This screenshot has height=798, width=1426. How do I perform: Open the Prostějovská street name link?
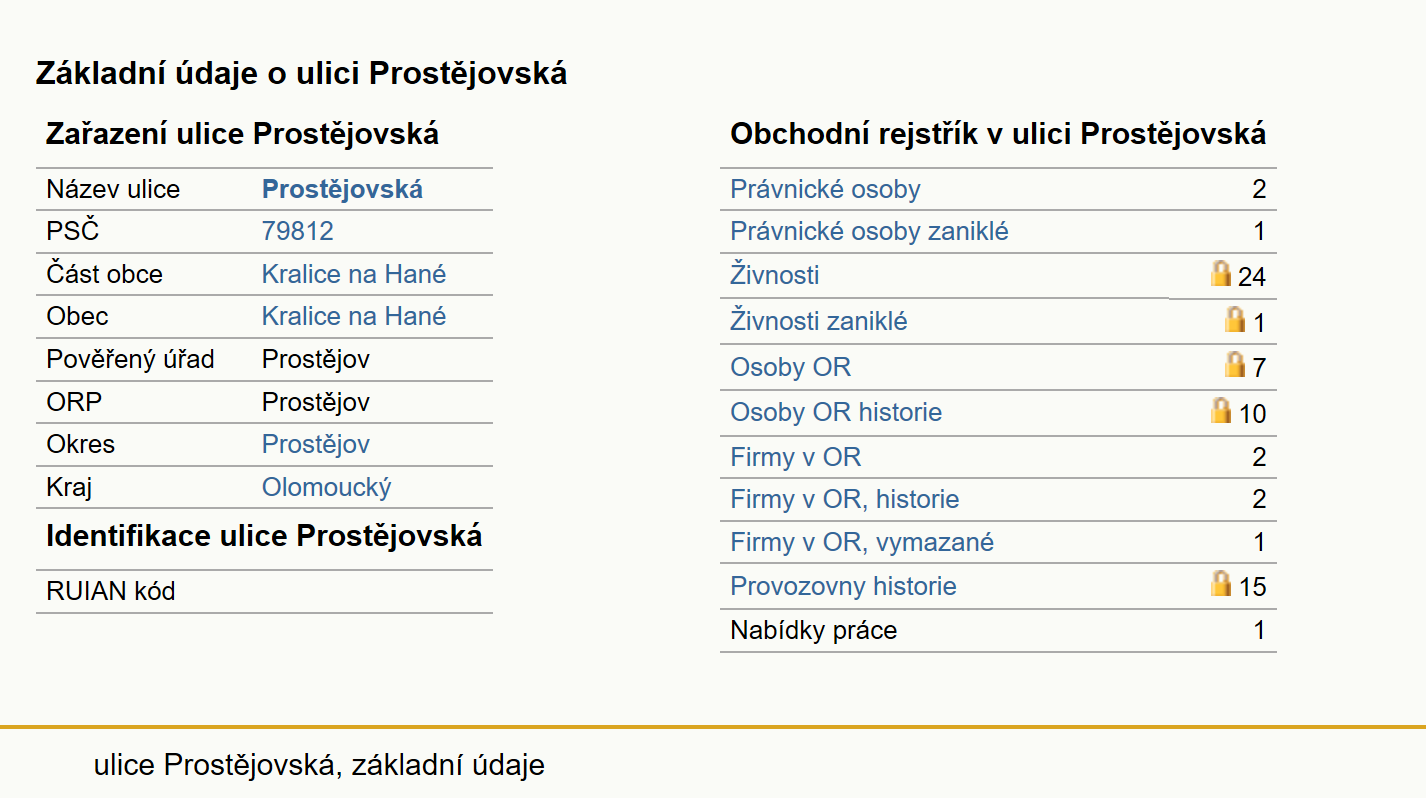click(x=342, y=189)
